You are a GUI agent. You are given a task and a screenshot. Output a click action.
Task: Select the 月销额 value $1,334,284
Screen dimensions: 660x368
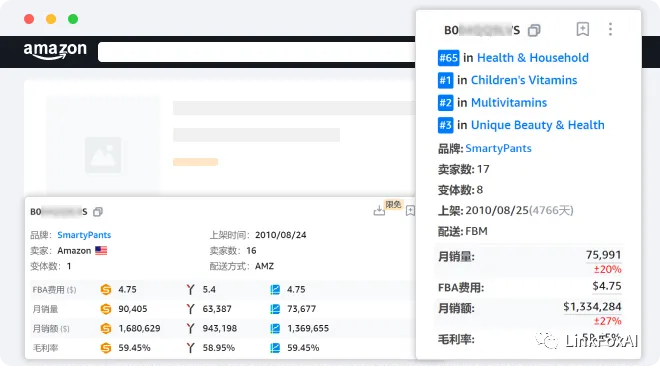tap(592, 307)
